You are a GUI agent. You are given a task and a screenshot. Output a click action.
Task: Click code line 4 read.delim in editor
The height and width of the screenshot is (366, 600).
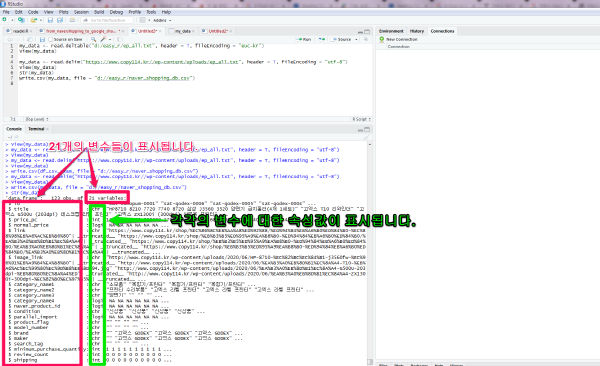point(183,62)
